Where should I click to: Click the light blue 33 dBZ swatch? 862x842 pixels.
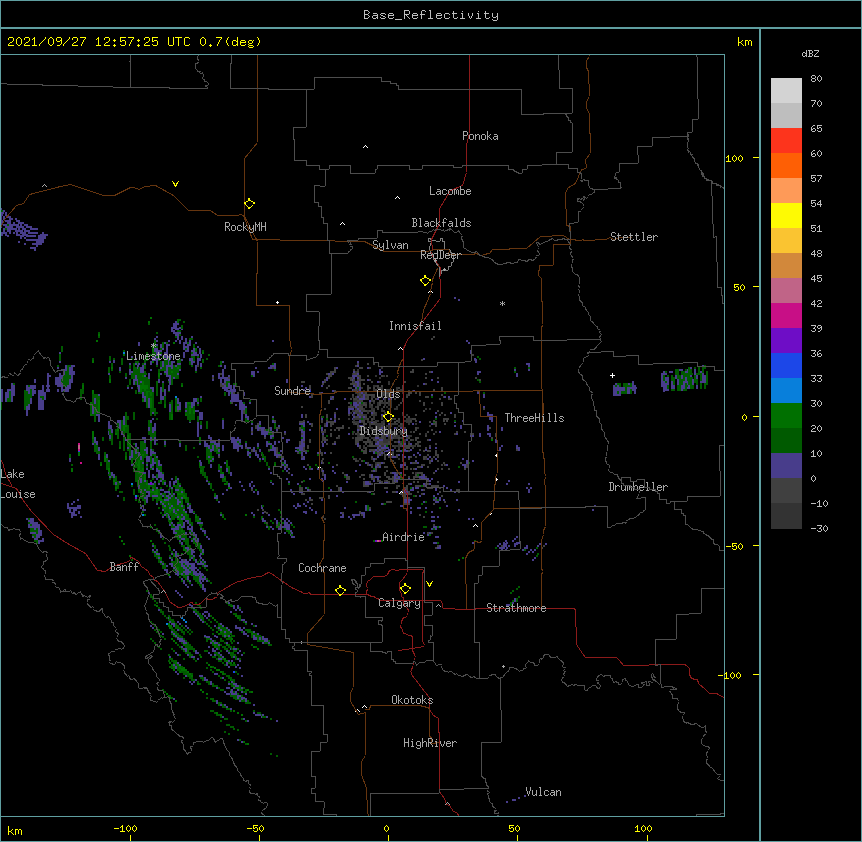pyautogui.click(x=786, y=390)
